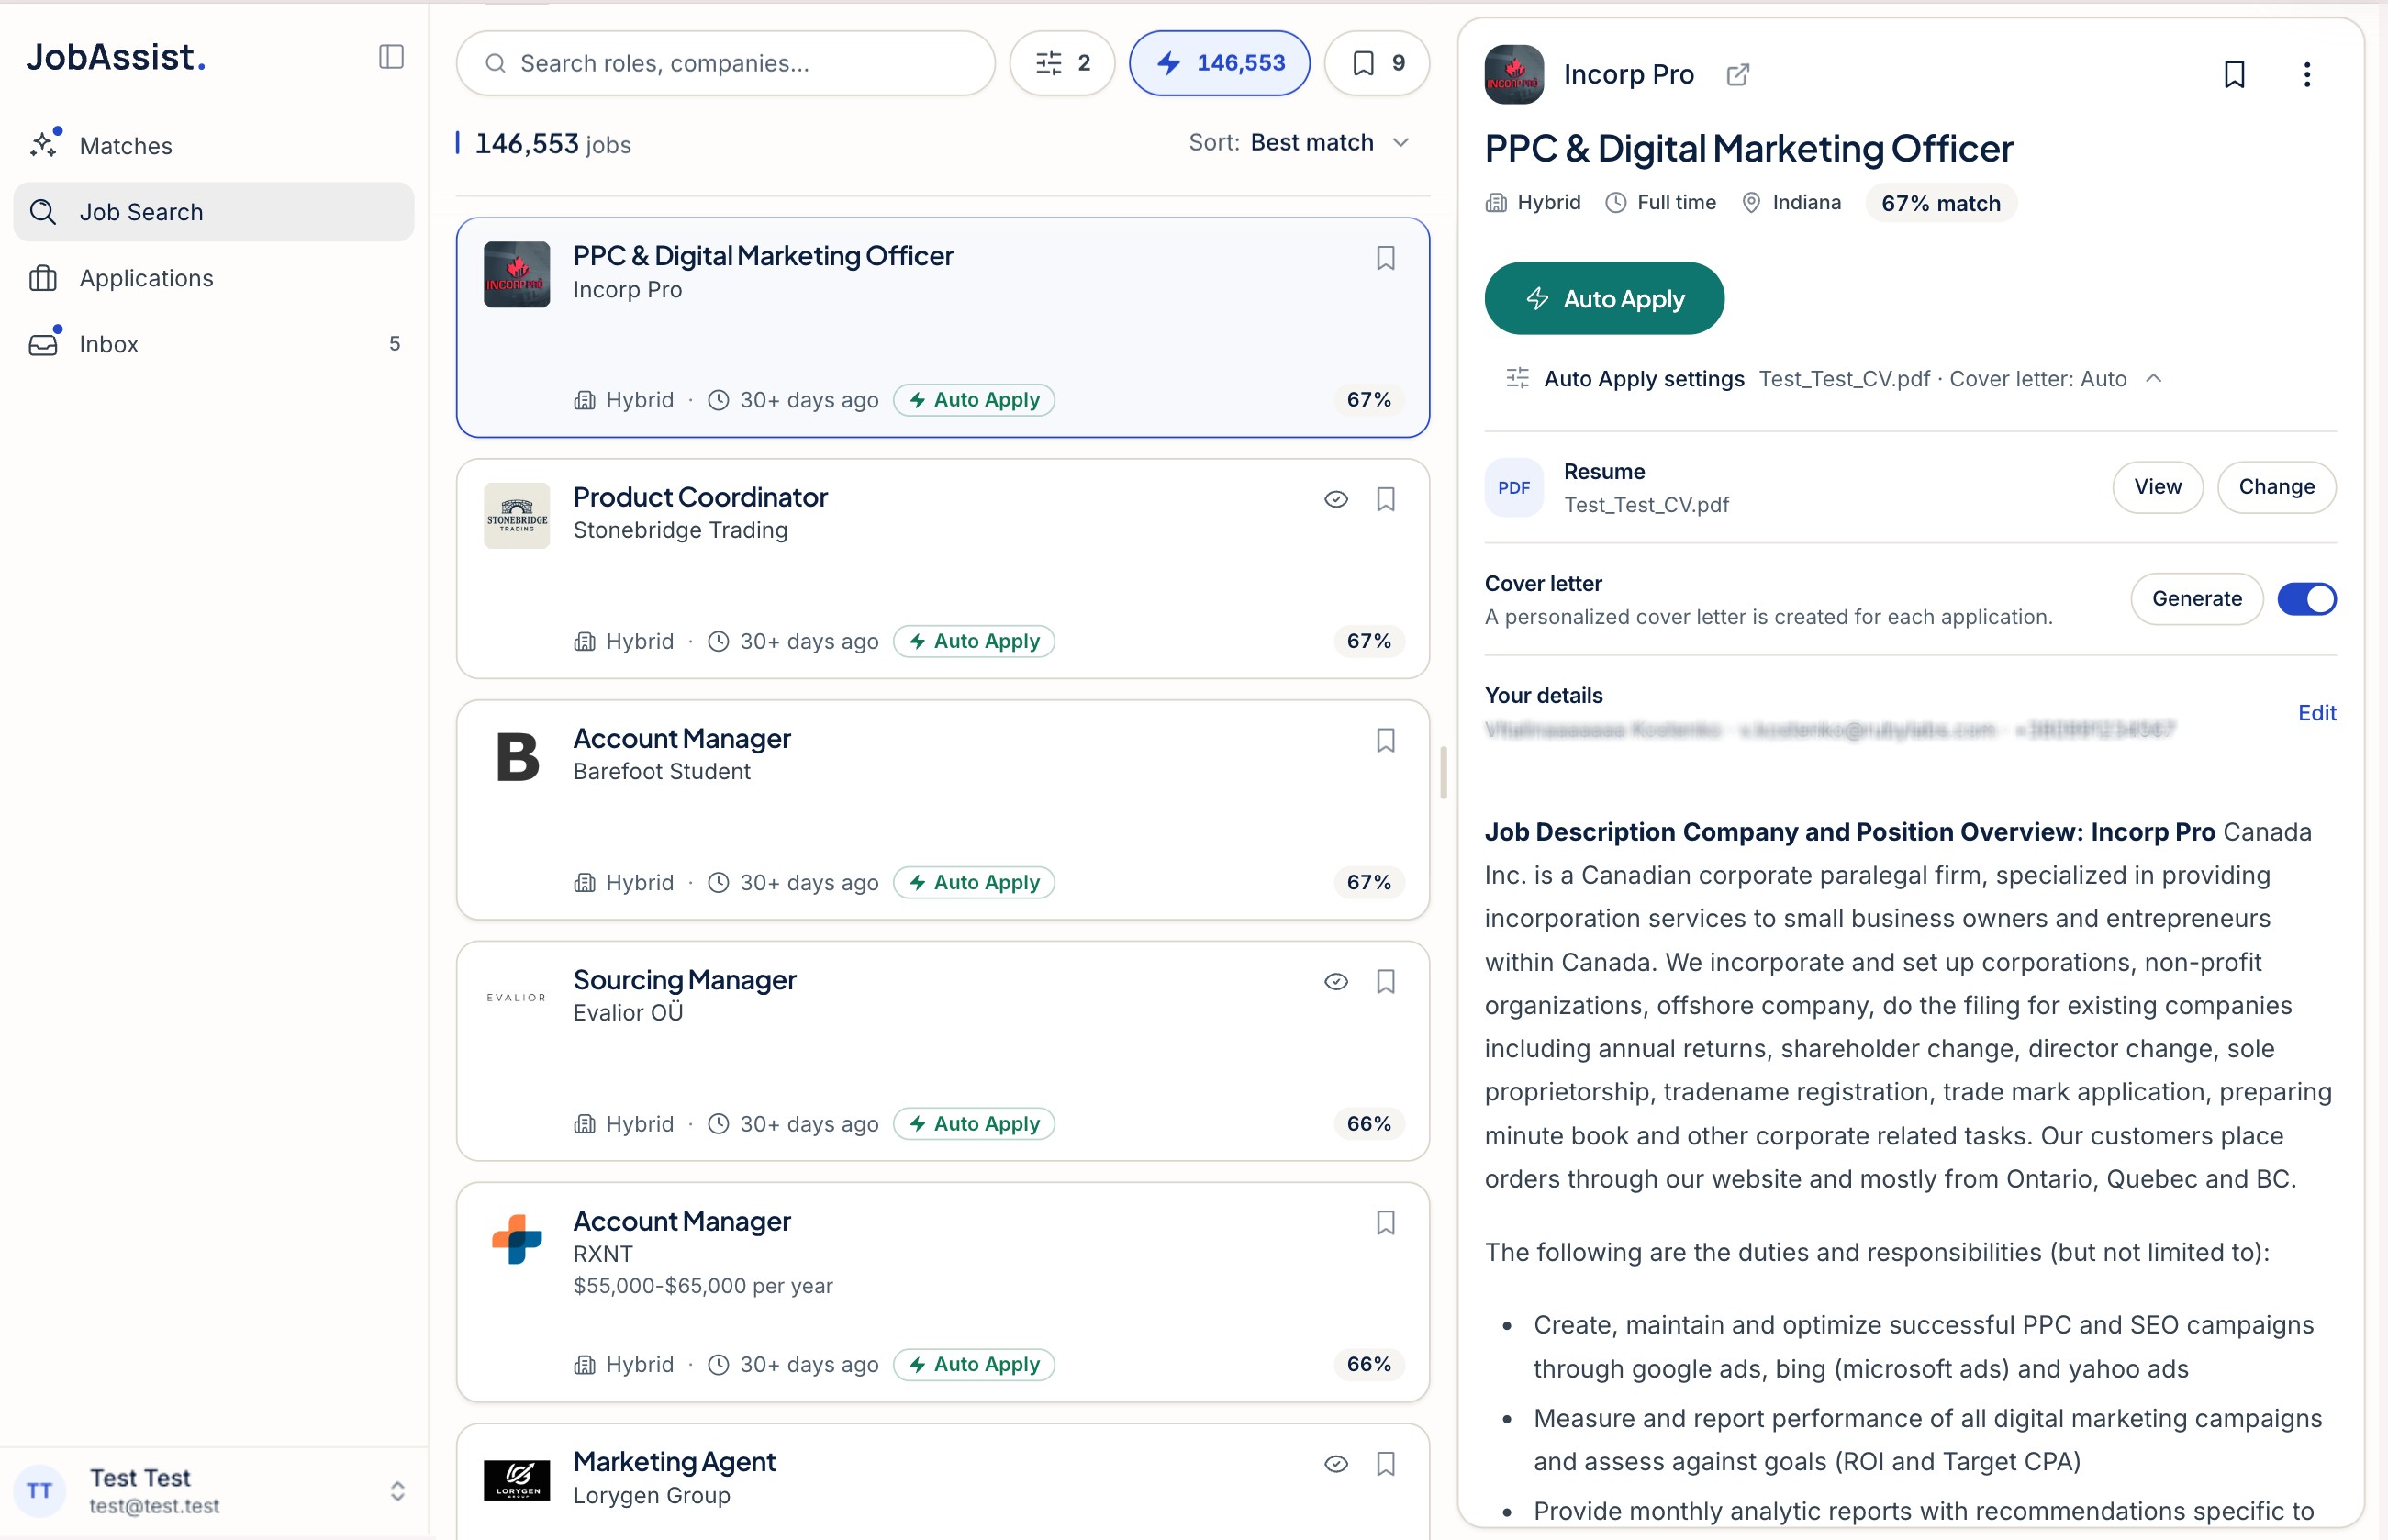Click the Indiana location pin icon

(1751, 203)
